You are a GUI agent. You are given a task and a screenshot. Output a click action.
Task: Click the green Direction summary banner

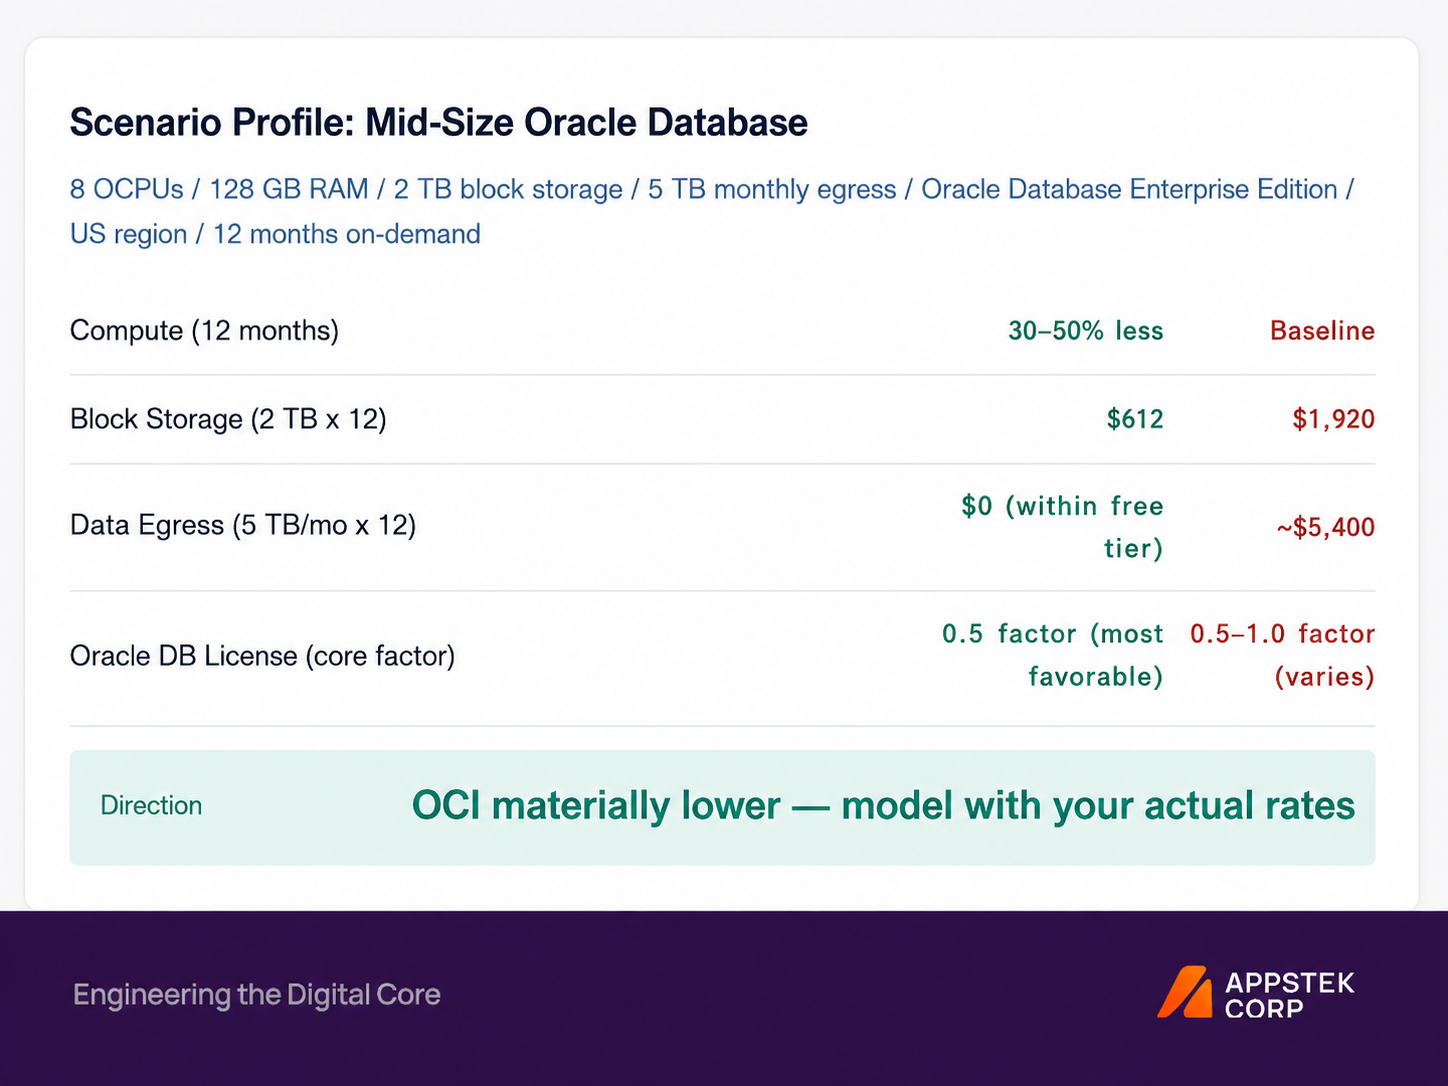tap(722, 808)
